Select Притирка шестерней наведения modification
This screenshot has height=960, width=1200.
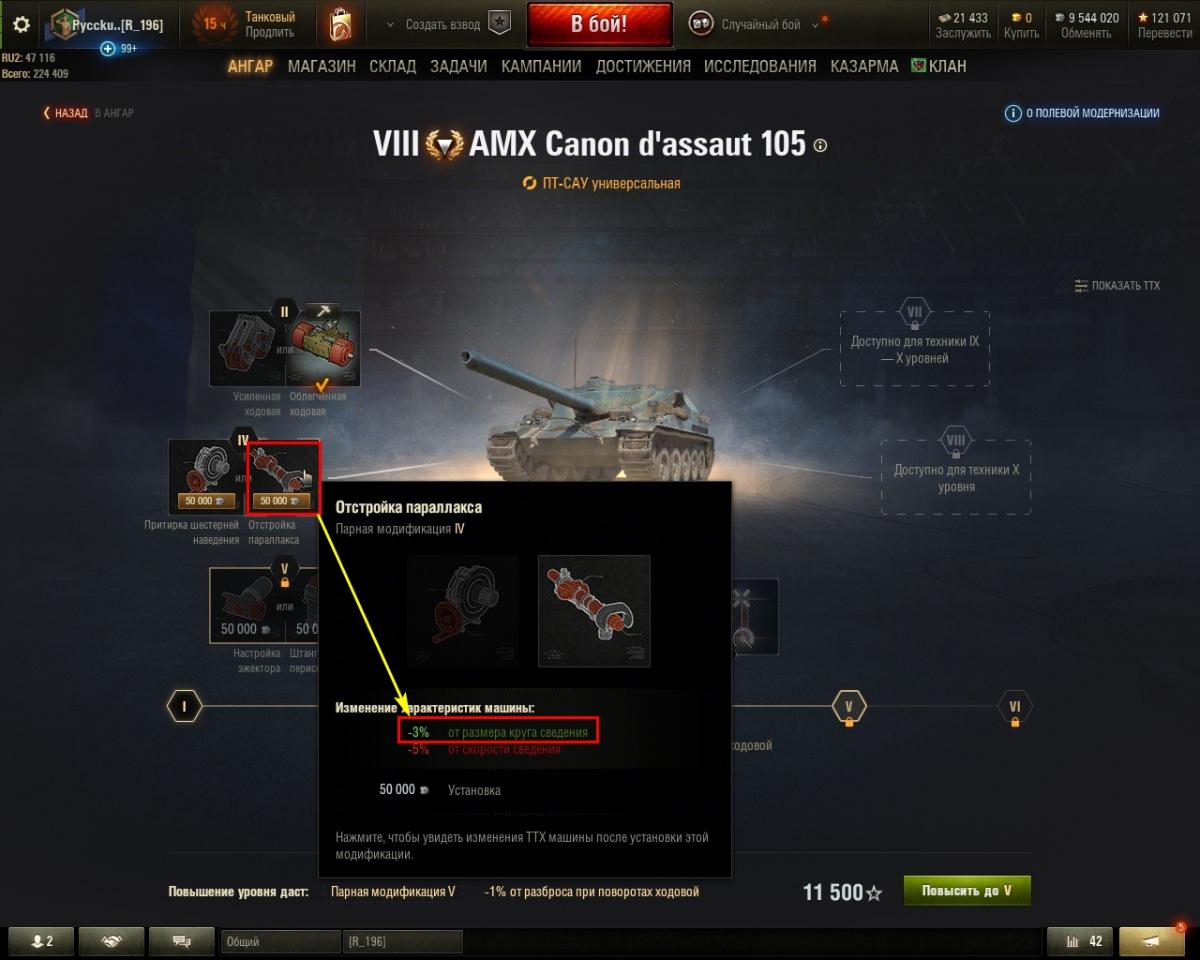click(x=206, y=477)
